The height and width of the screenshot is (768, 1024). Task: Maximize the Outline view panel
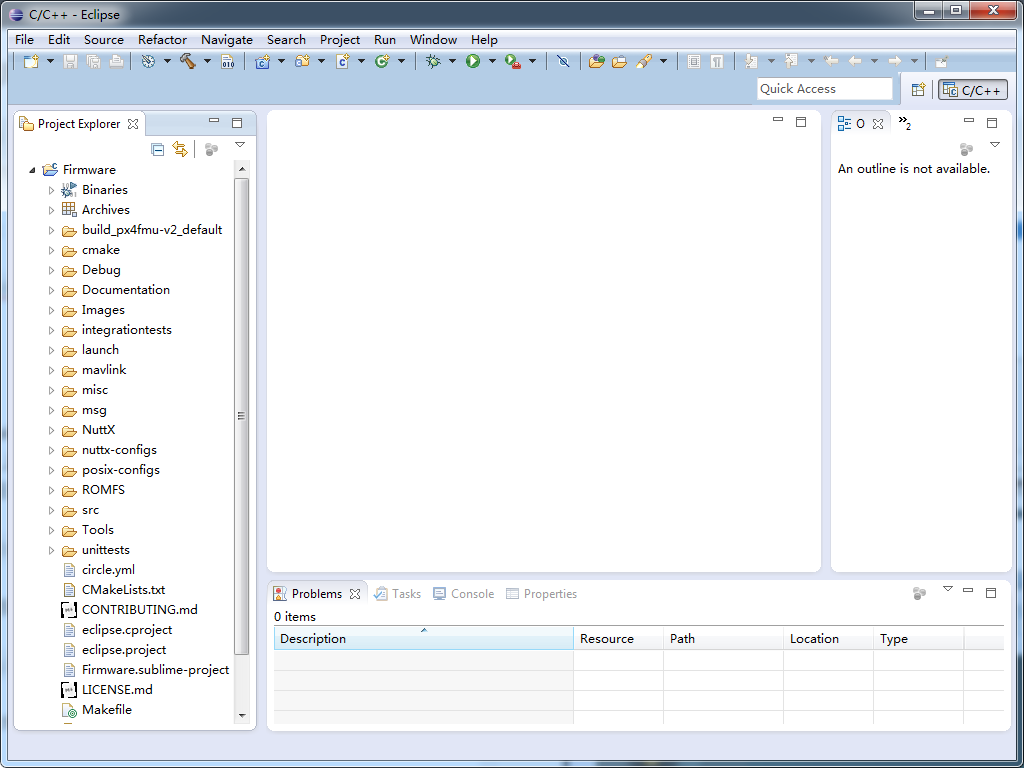[x=992, y=122]
